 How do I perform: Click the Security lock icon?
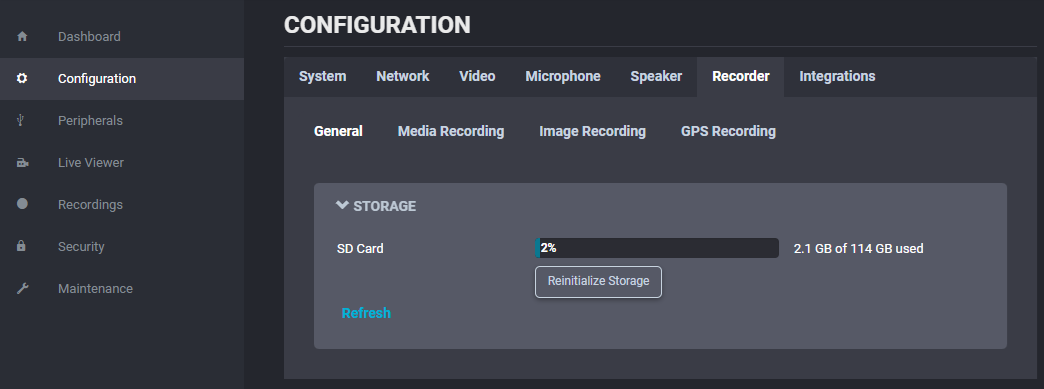(x=21, y=246)
